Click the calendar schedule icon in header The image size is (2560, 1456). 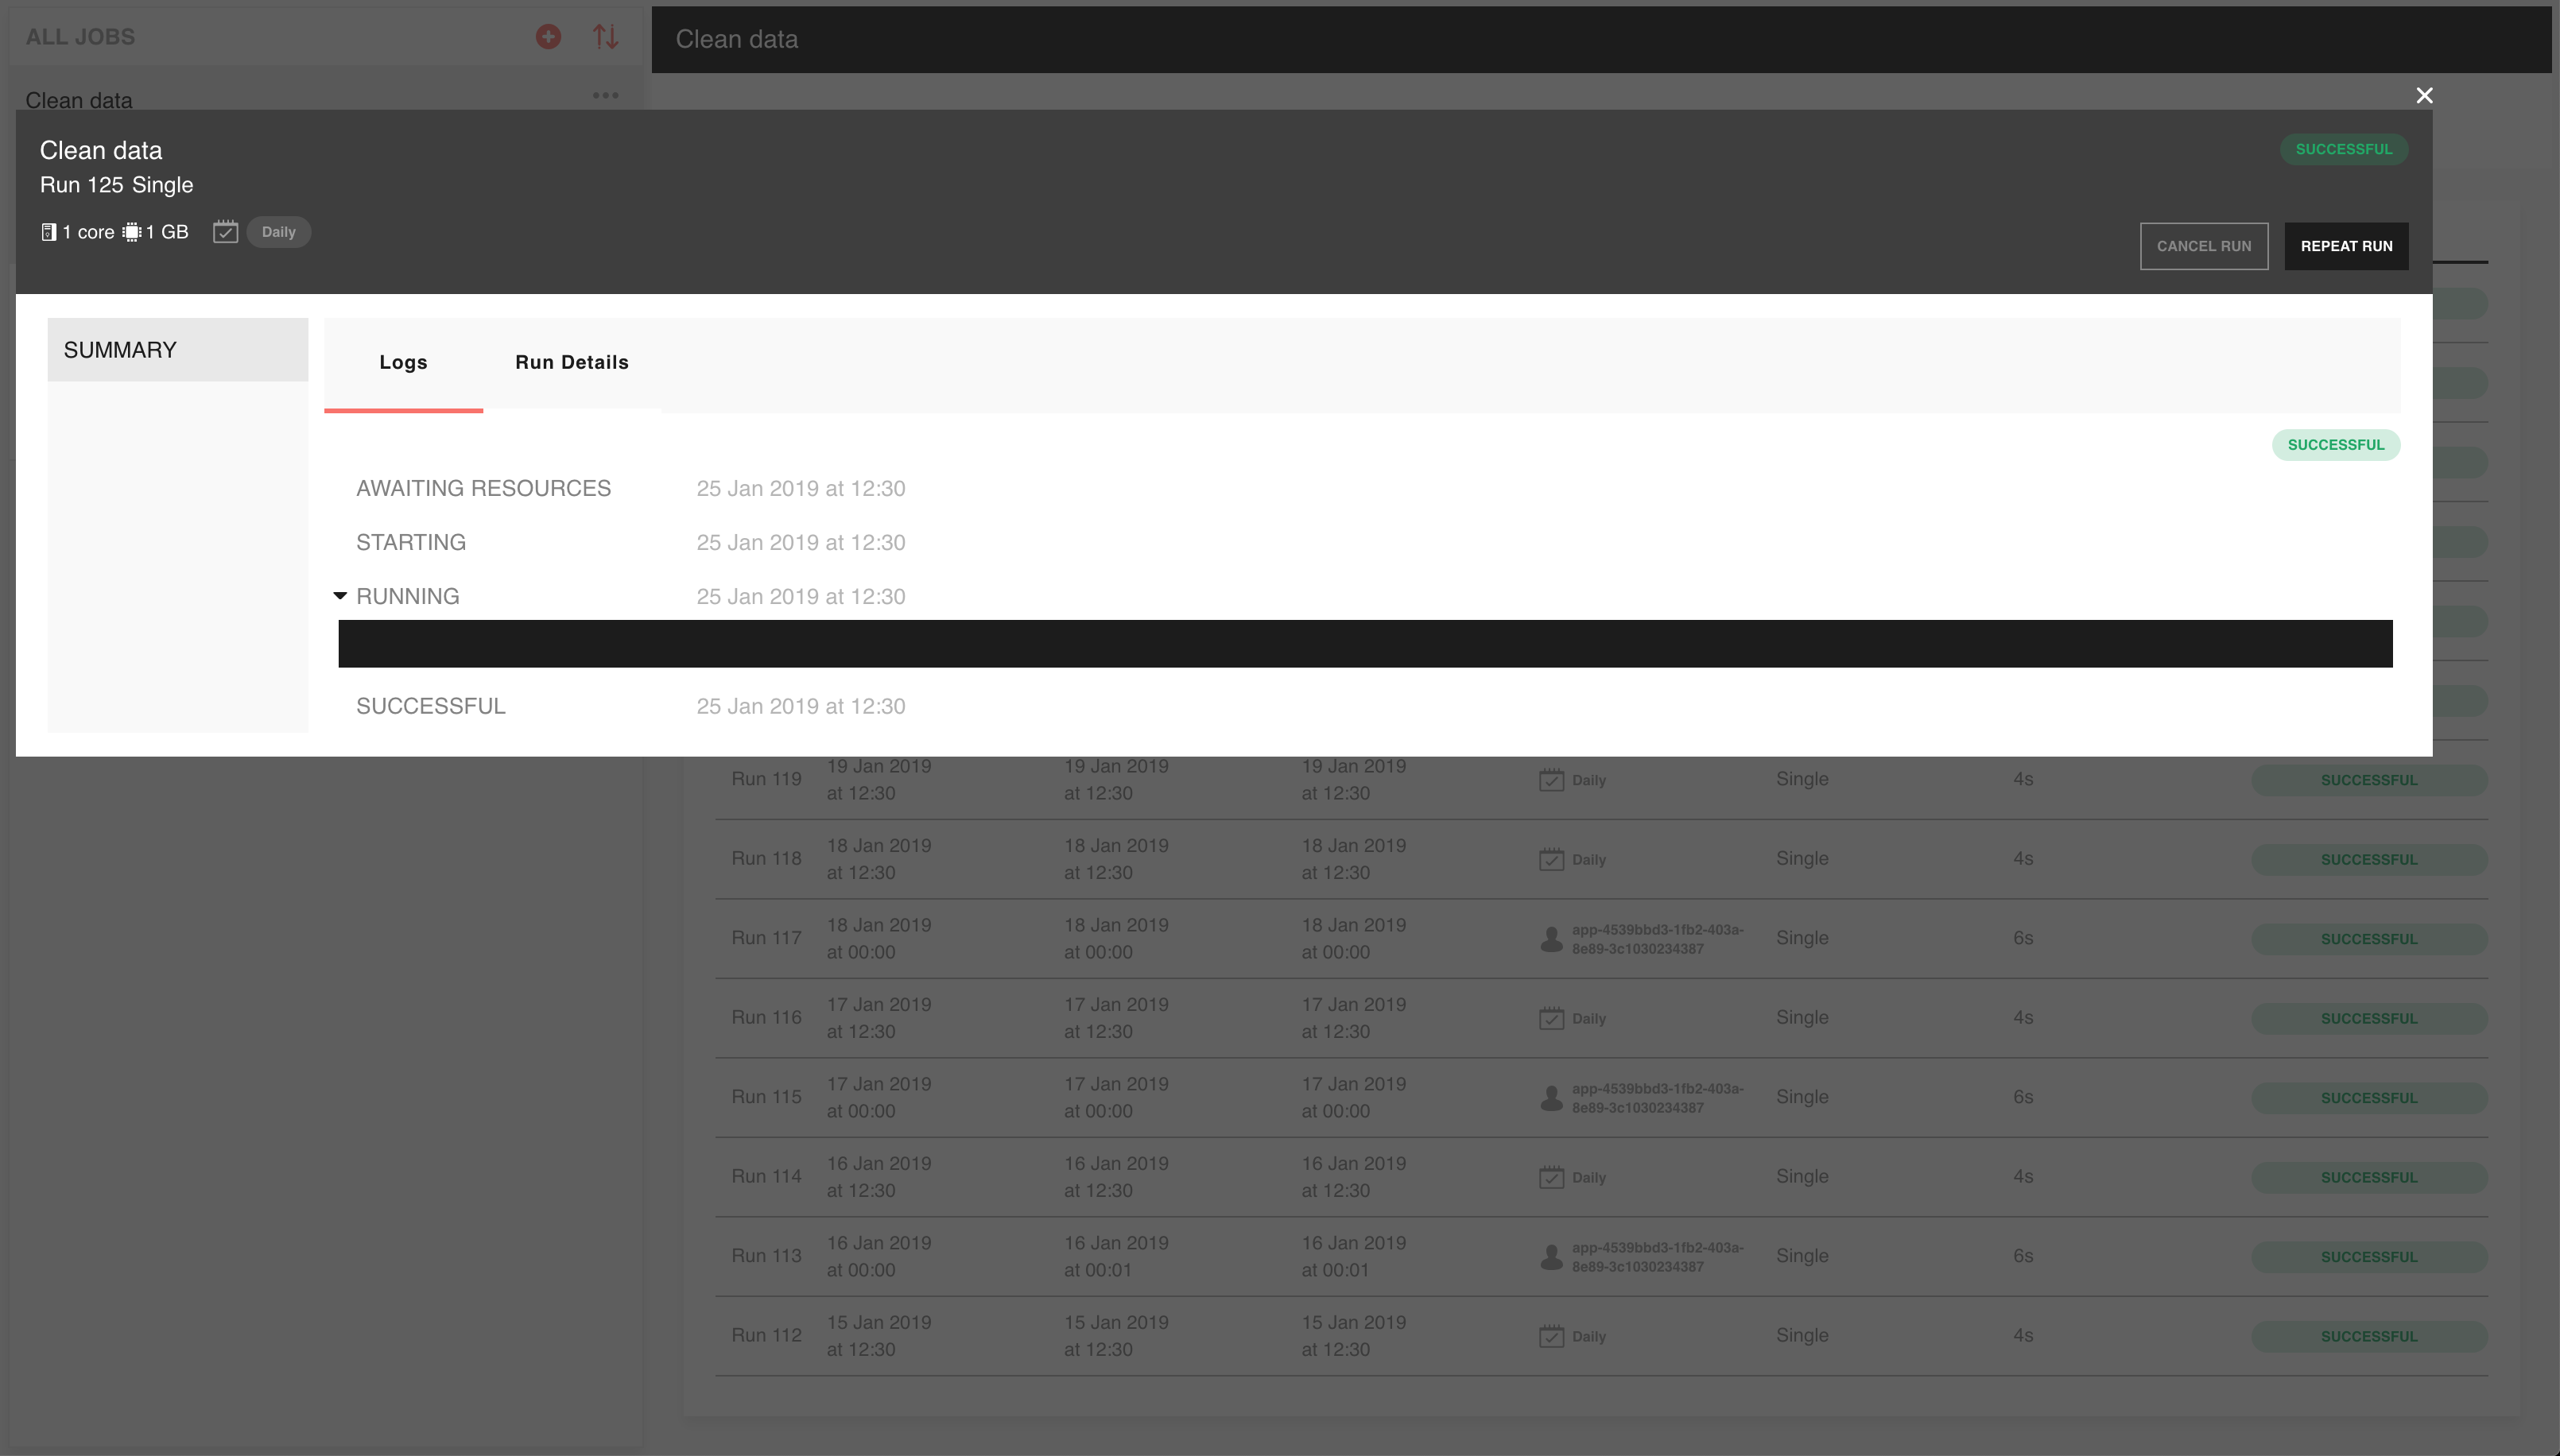pyautogui.click(x=225, y=232)
